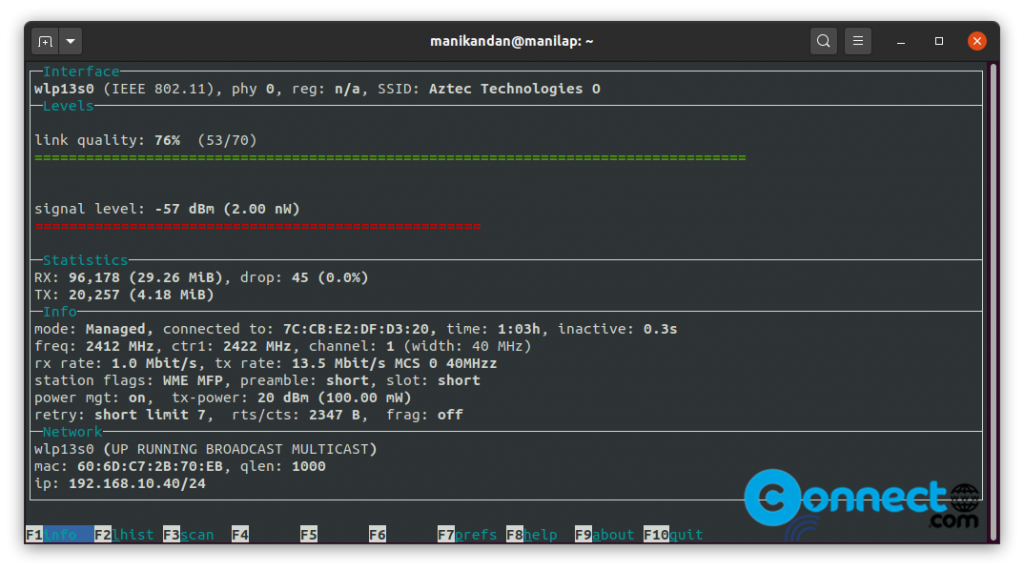Click the terminal's vertical scrollbar

click(x=992, y=300)
